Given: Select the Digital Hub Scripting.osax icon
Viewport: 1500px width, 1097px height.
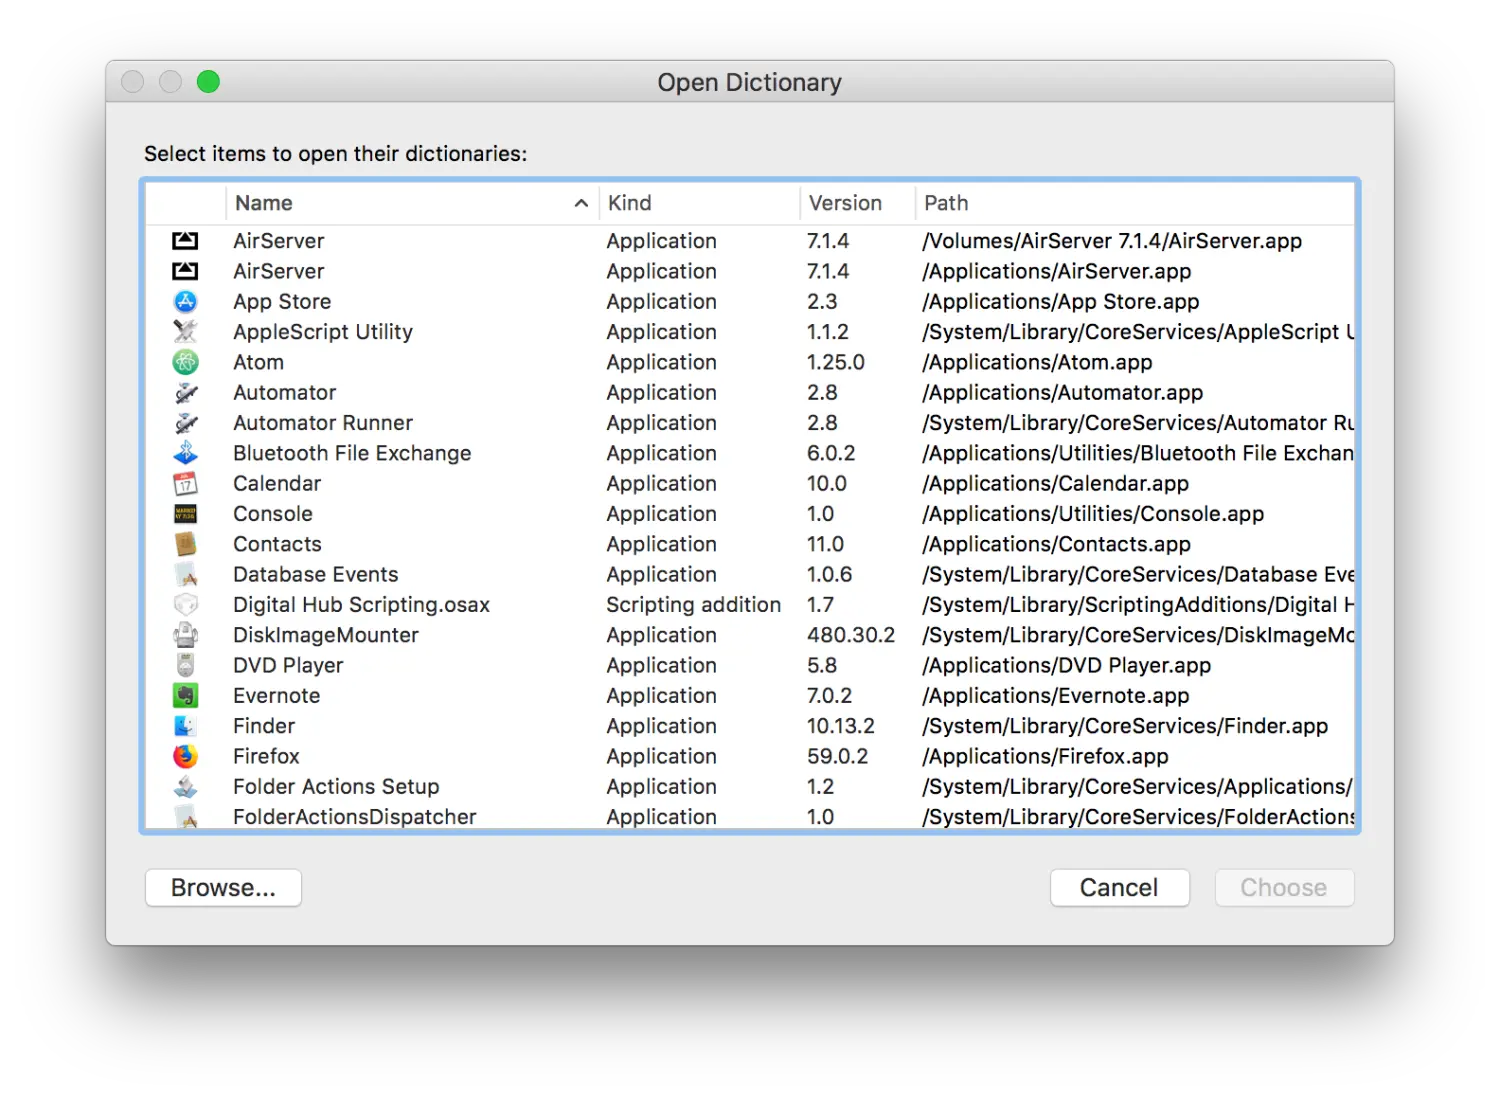Looking at the screenshot, I should coord(185,605).
